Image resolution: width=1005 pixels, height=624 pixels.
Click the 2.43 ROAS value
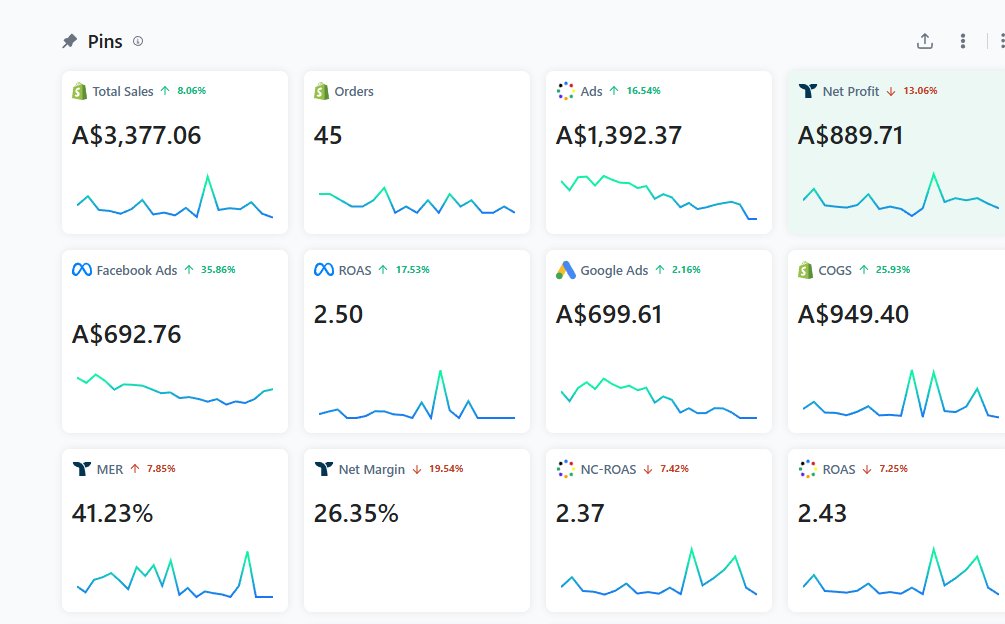pos(822,513)
